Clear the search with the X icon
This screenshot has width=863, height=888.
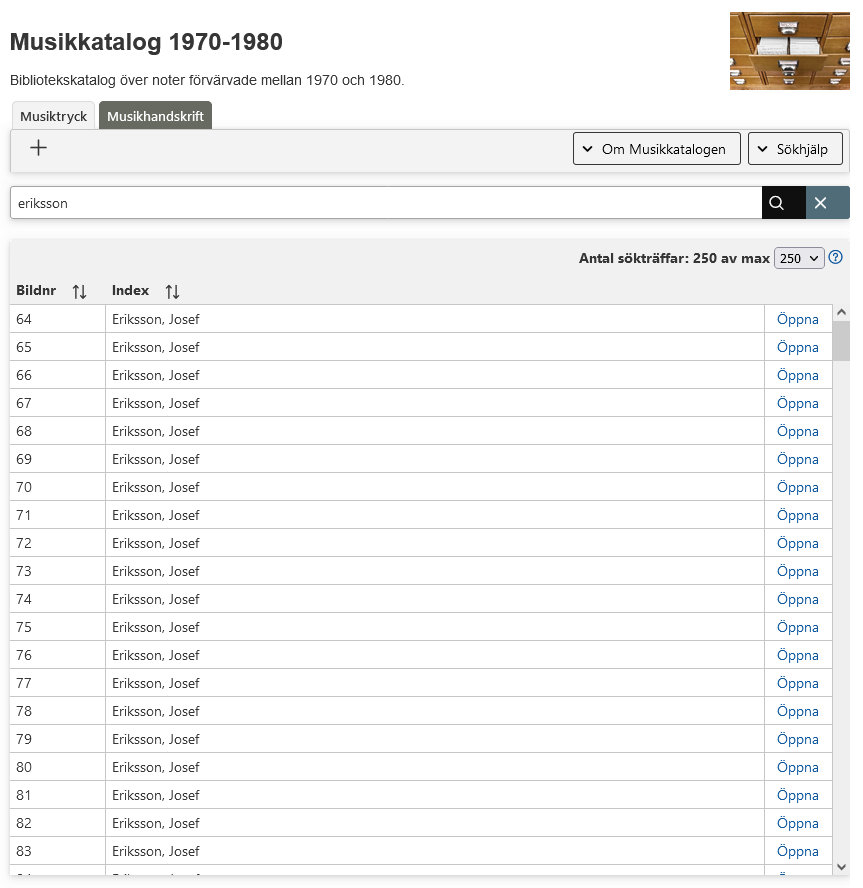click(x=821, y=203)
